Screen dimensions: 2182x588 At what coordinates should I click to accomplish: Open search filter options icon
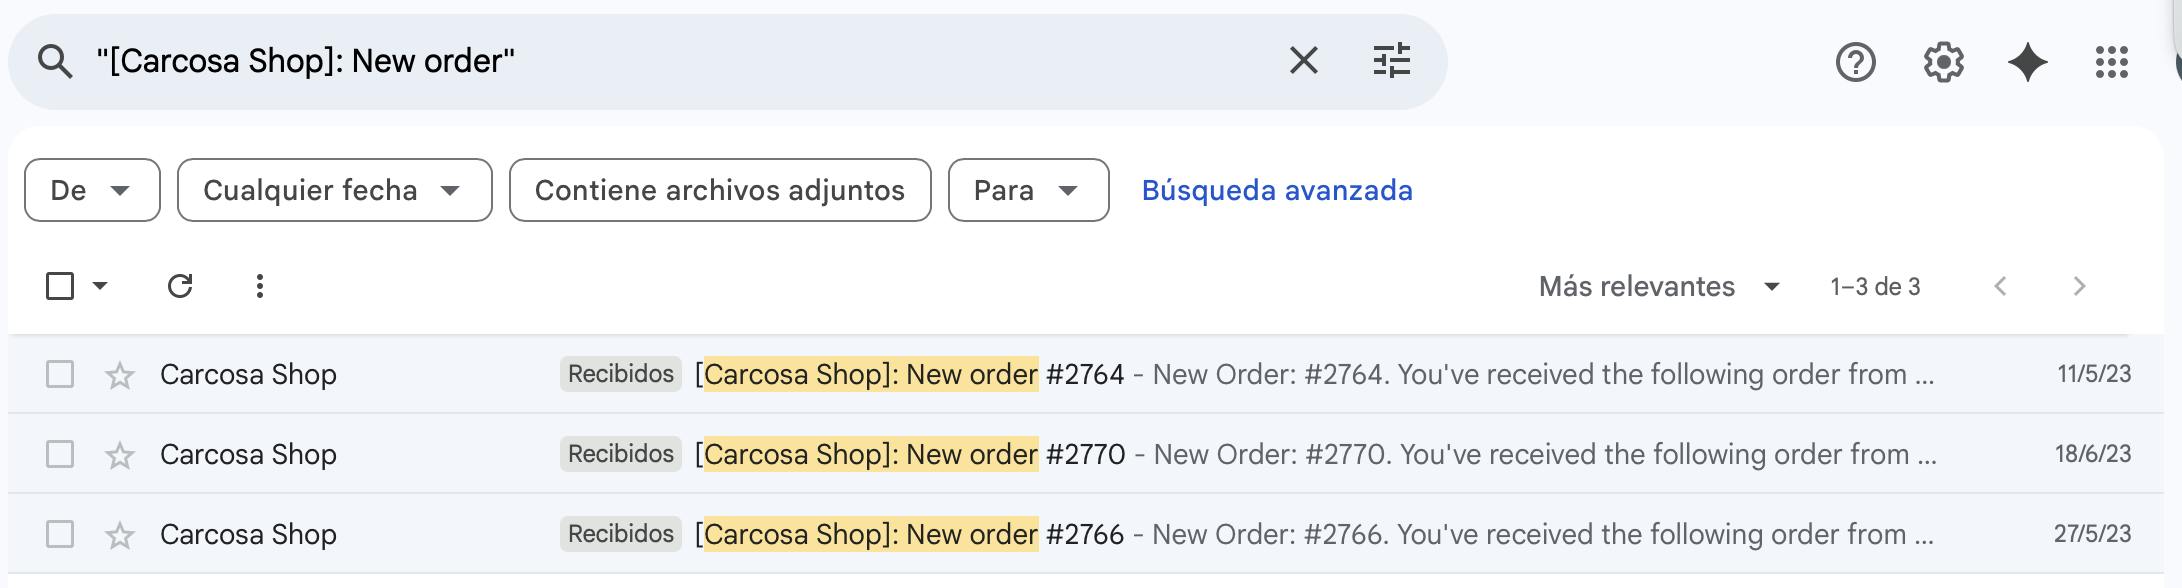pyautogui.click(x=1391, y=61)
